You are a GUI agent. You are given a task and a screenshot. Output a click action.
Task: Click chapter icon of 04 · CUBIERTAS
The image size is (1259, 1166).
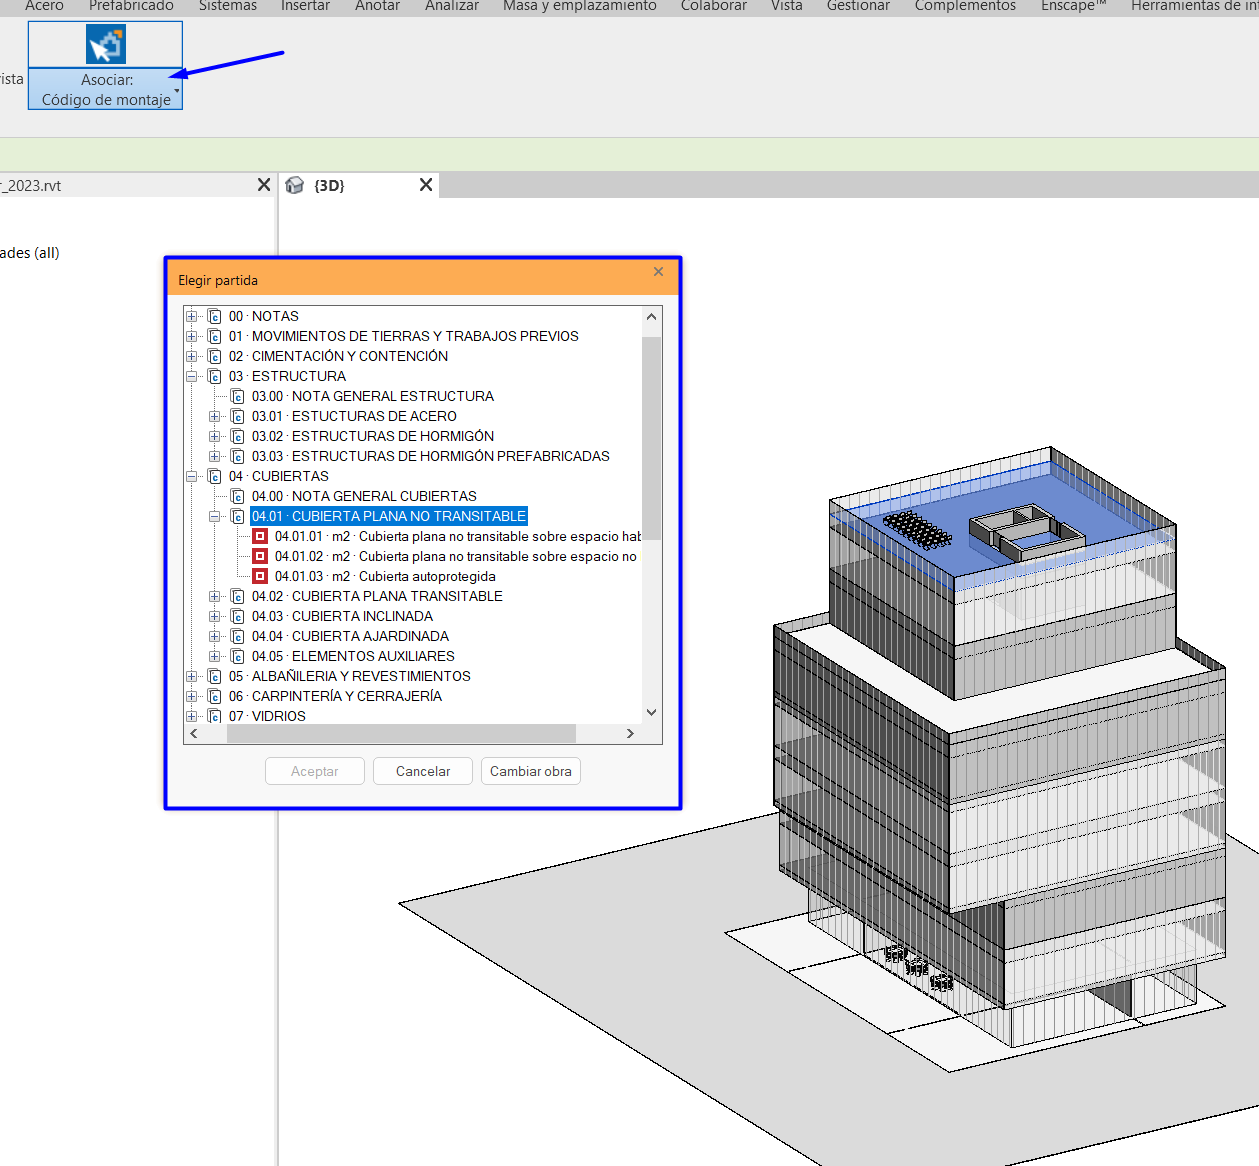click(214, 476)
